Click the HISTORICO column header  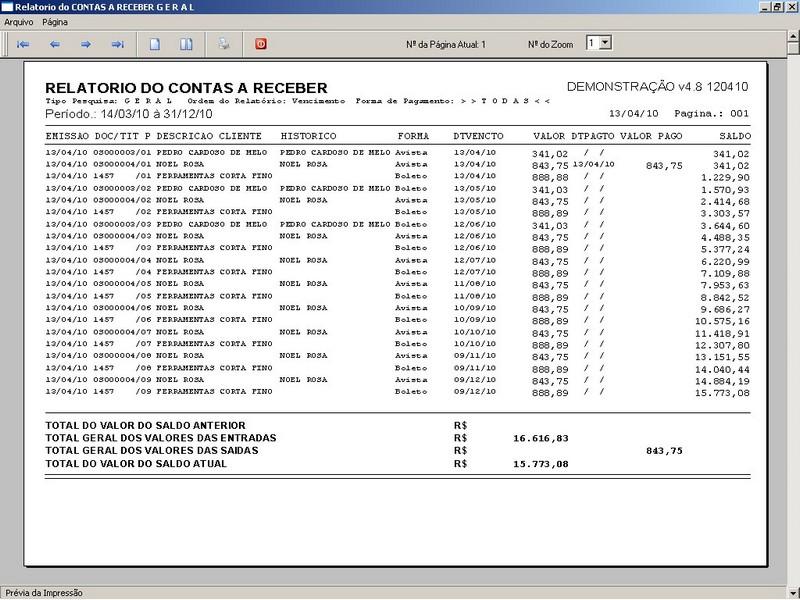(308, 136)
